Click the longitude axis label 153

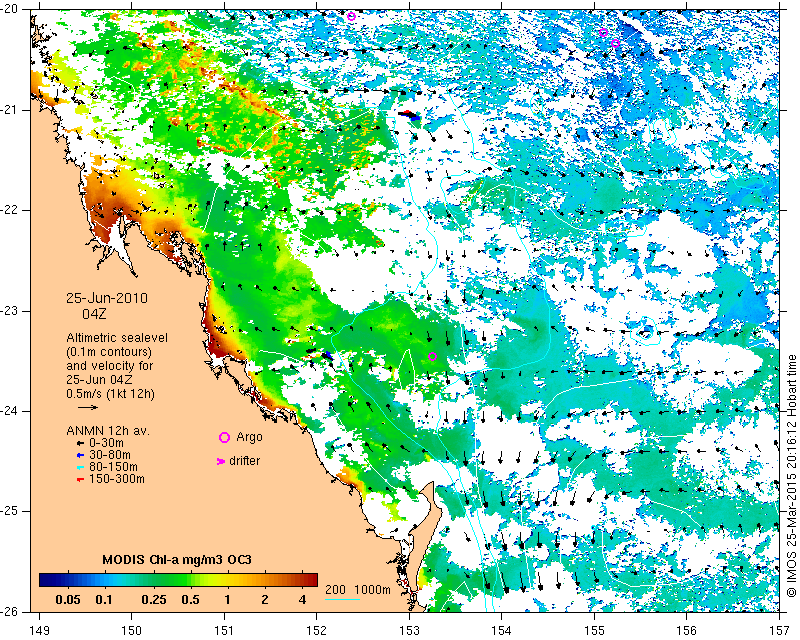[409, 631]
